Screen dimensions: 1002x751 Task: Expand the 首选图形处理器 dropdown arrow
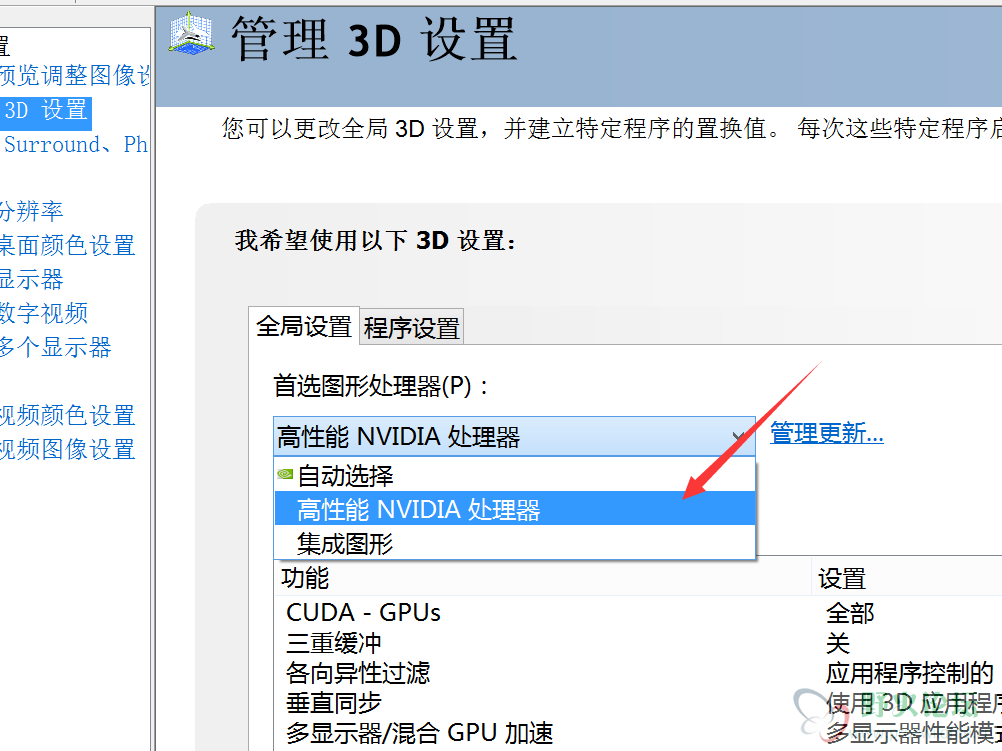[x=739, y=437]
